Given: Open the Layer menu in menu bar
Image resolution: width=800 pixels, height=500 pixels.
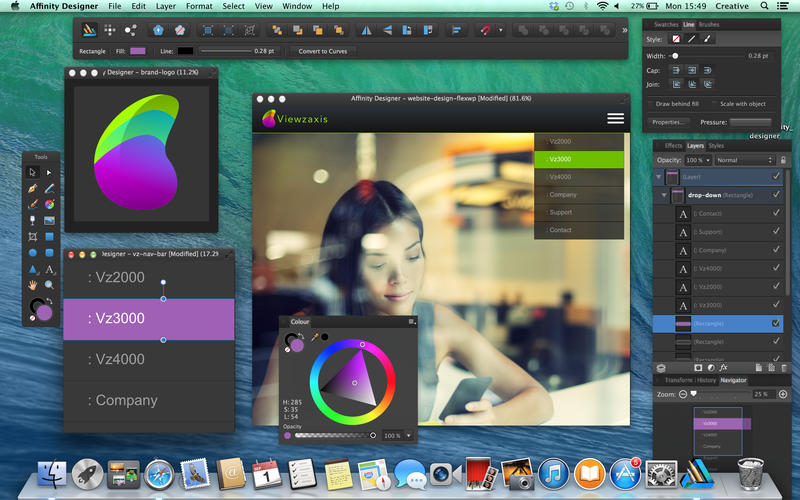Looking at the screenshot, I should 165,6.
